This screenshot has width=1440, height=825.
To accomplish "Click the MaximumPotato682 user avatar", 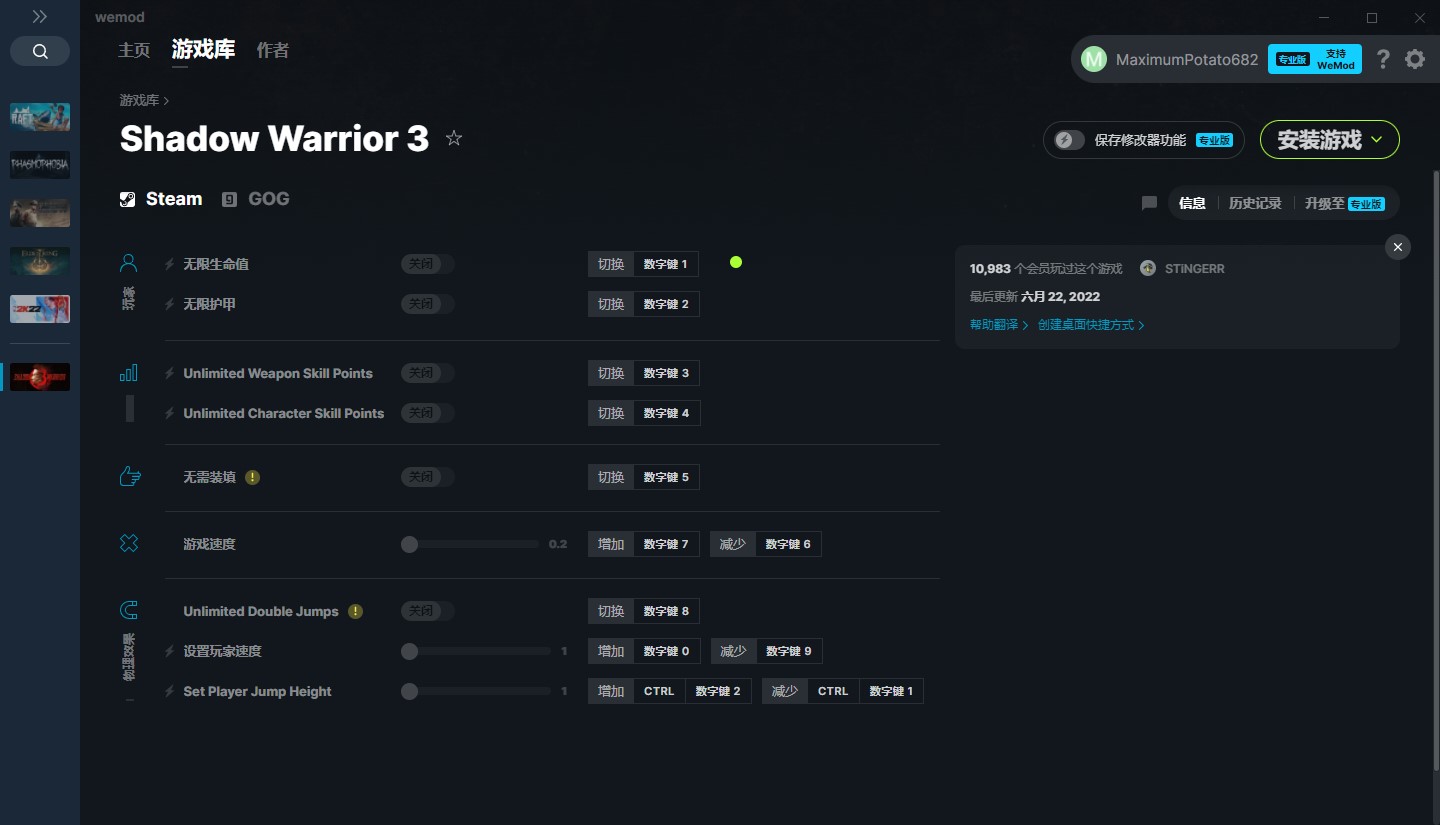I will [x=1095, y=59].
